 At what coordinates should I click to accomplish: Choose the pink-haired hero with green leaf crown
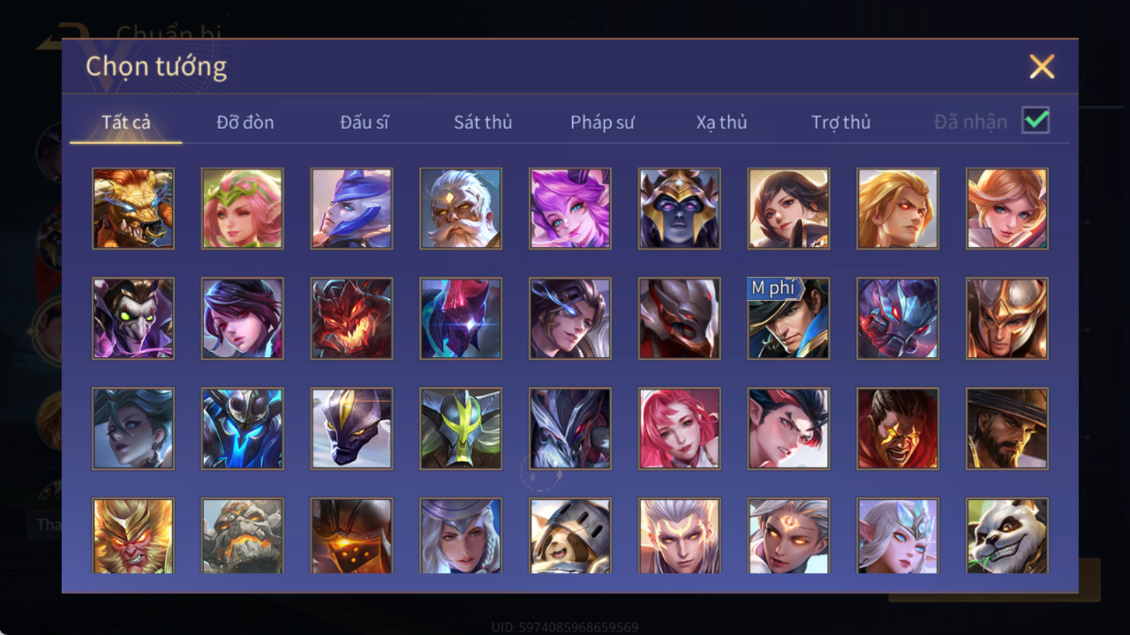click(x=242, y=209)
